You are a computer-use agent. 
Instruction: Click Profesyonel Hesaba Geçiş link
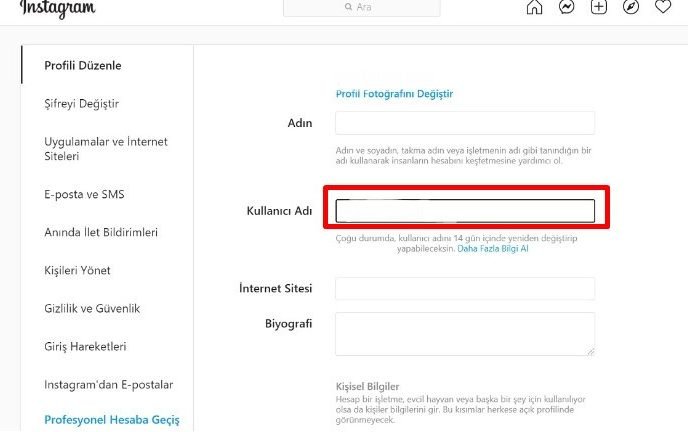pos(112,420)
